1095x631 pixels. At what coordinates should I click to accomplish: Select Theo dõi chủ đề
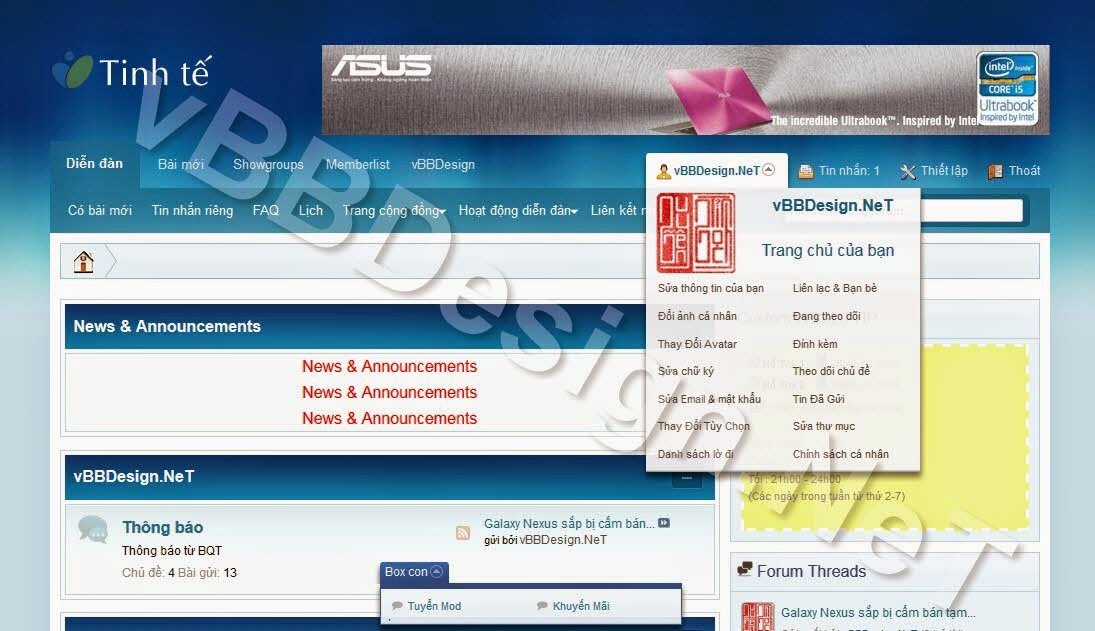click(831, 371)
